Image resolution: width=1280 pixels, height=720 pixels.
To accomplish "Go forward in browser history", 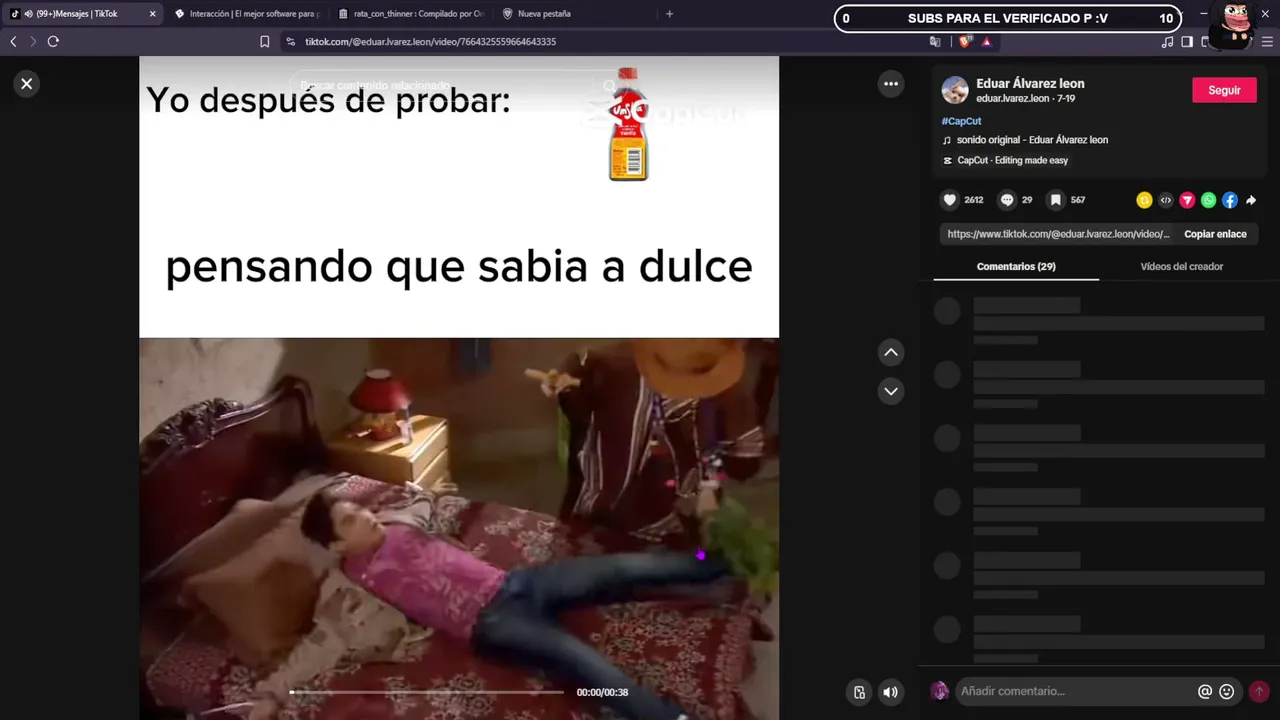I will pos(33,42).
